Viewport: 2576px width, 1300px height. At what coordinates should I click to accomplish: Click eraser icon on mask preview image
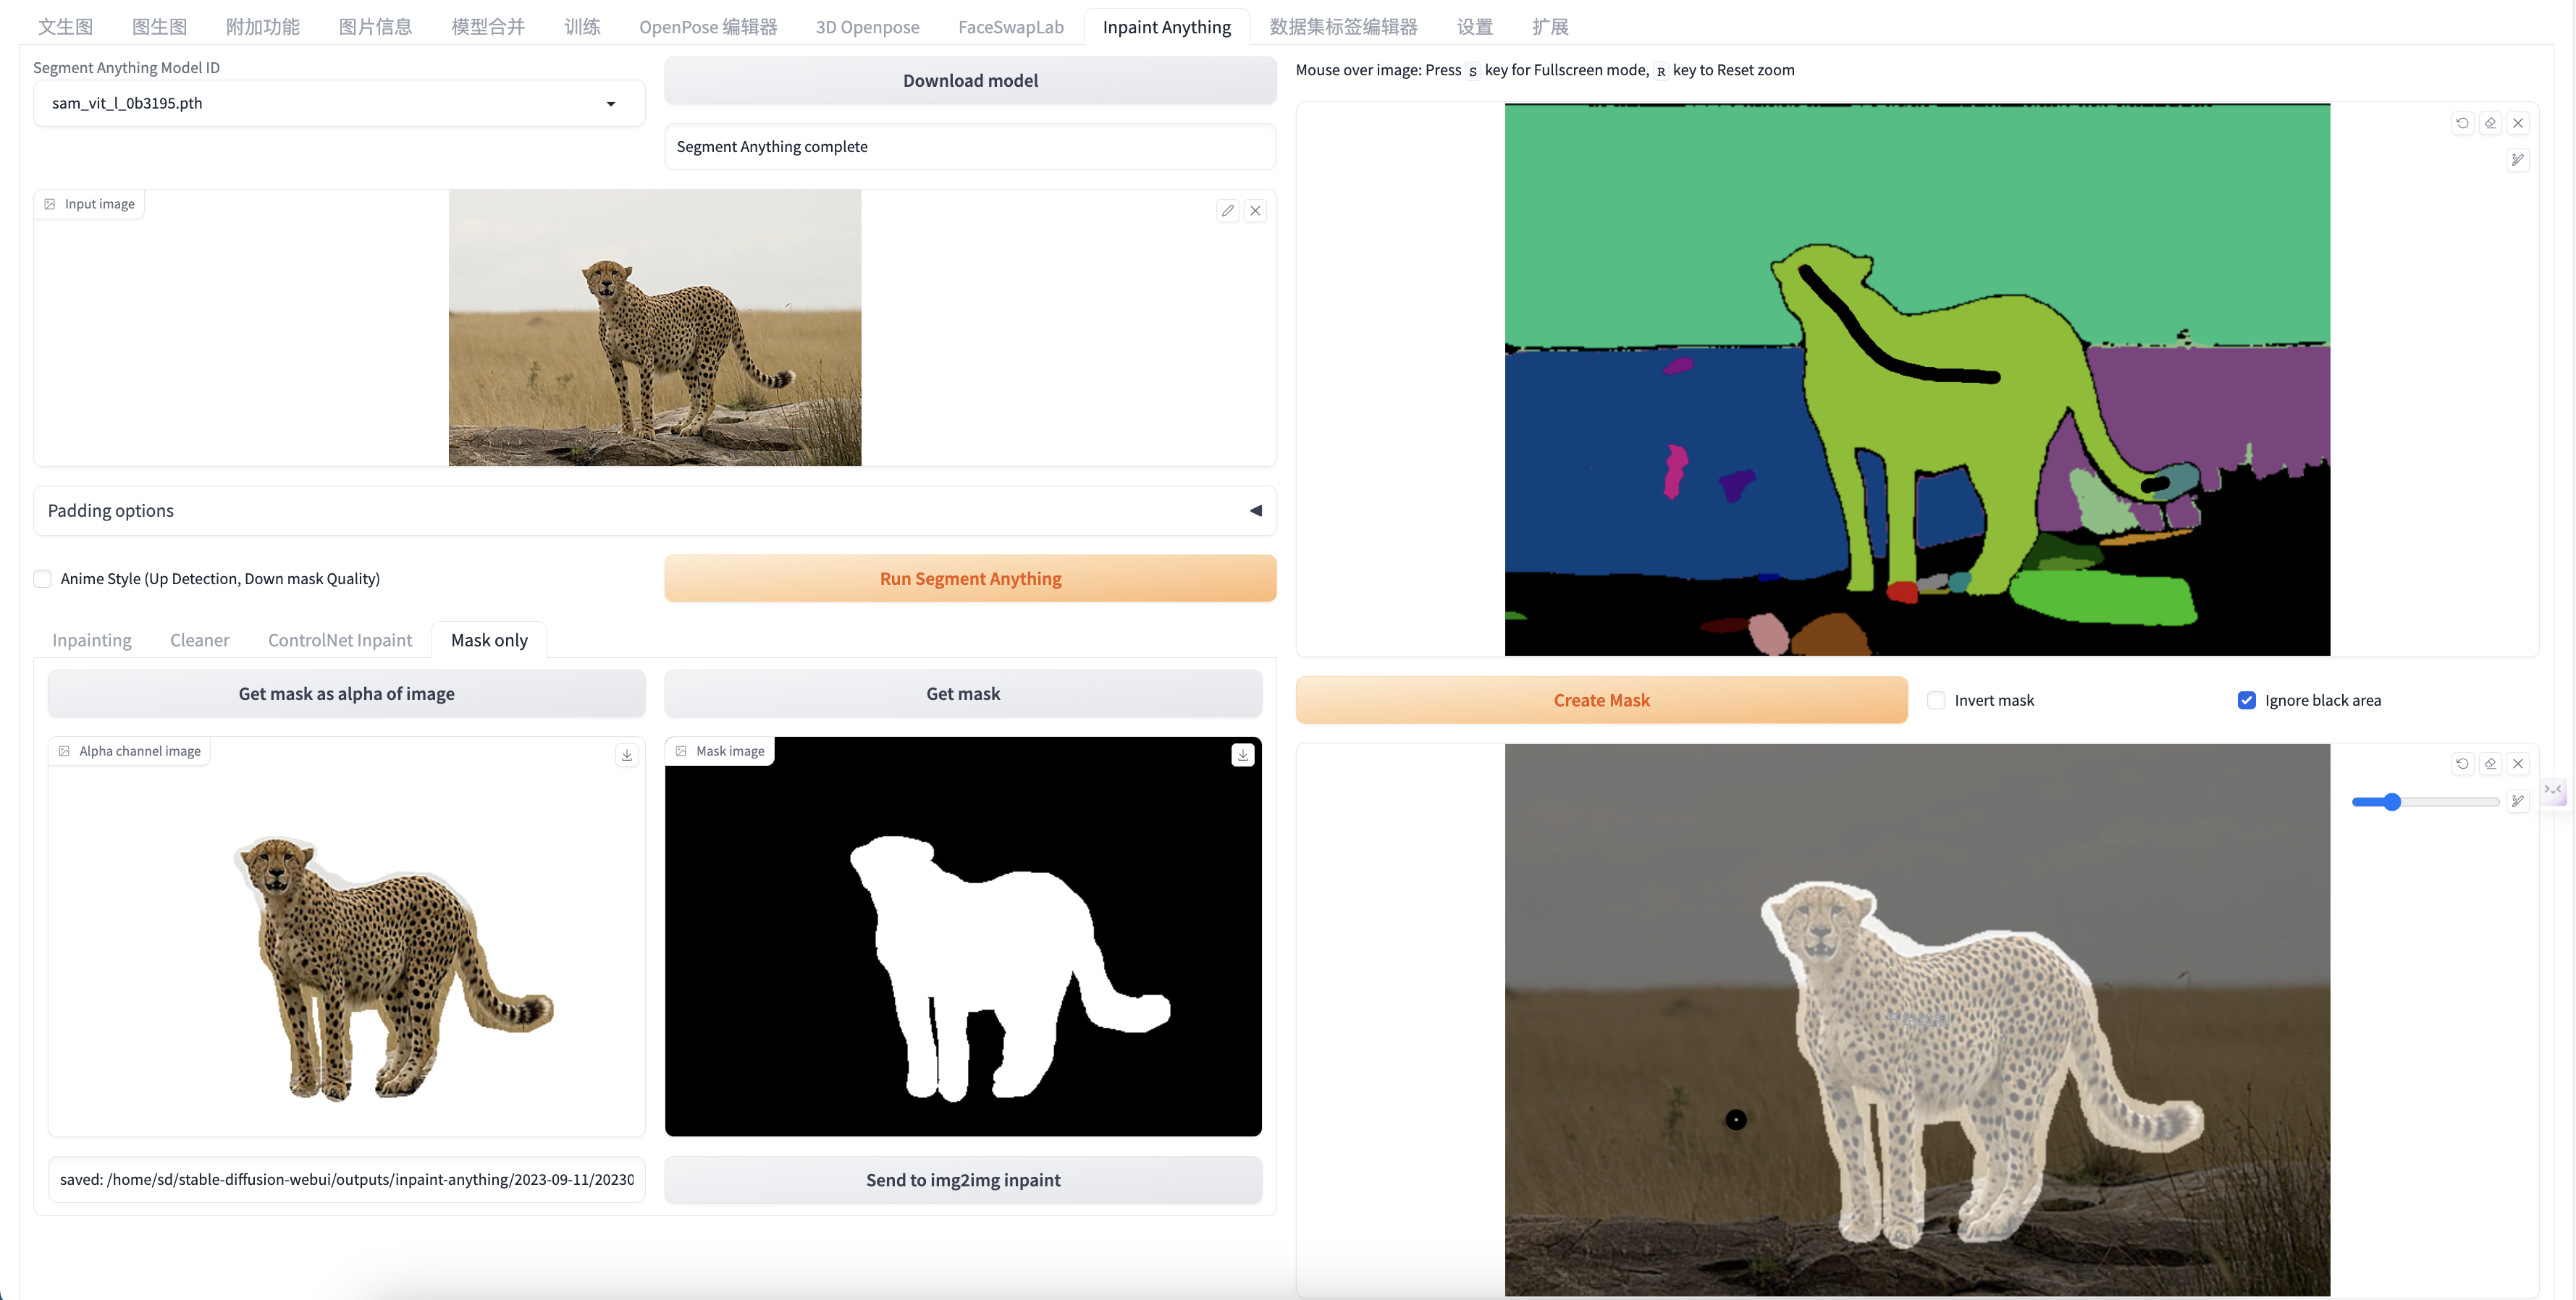(x=2490, y=763)
